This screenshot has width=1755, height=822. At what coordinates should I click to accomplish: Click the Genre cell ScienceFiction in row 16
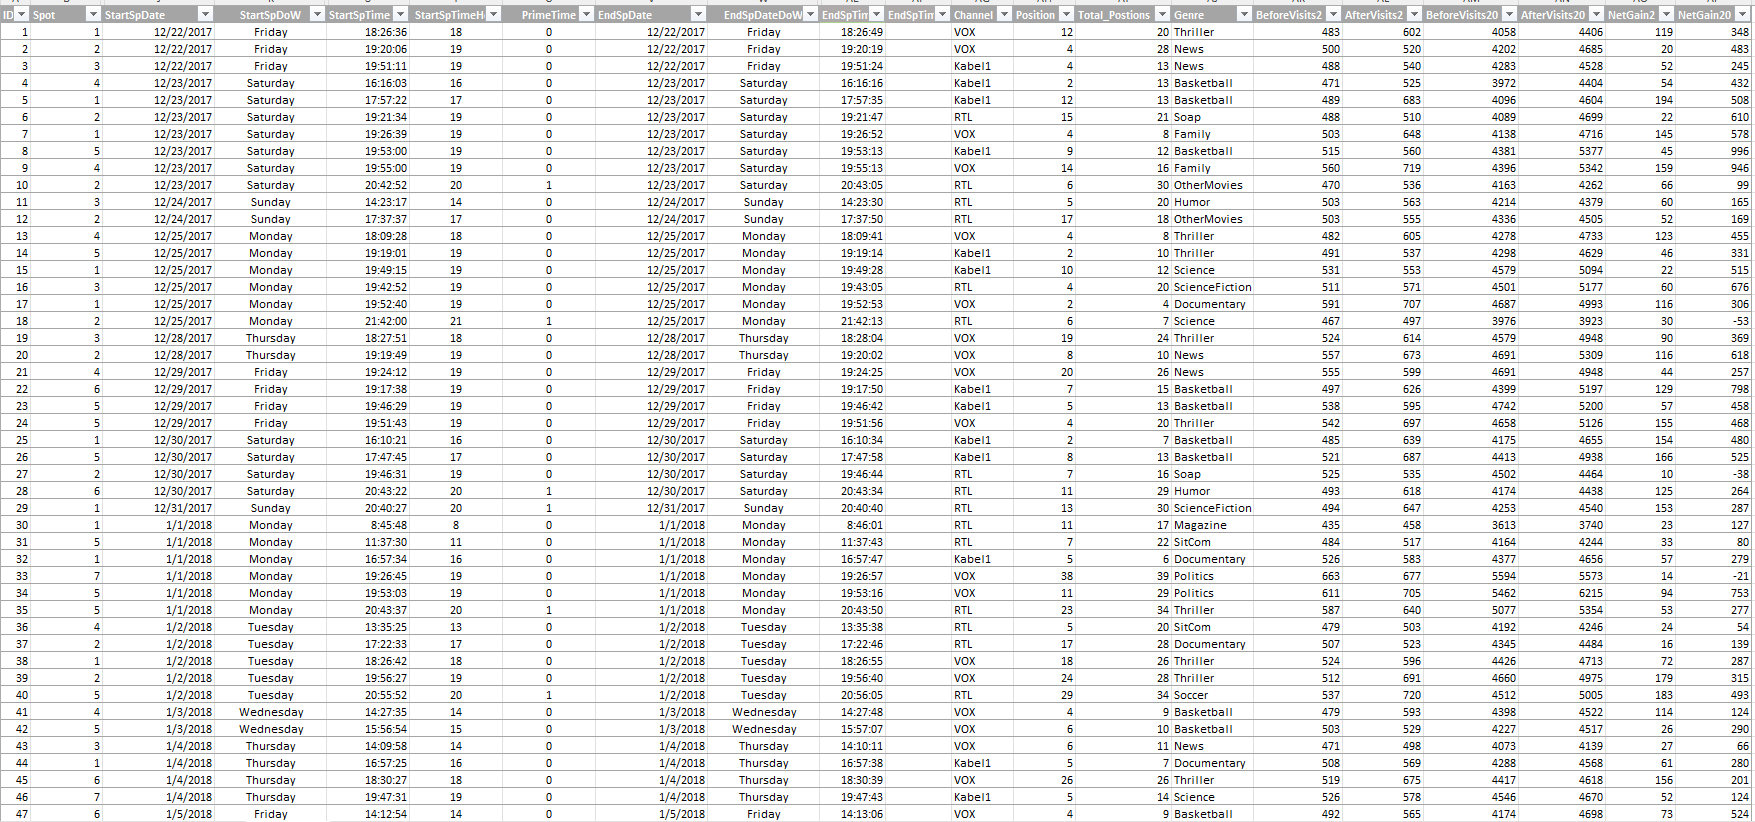tap(1212, 287)
